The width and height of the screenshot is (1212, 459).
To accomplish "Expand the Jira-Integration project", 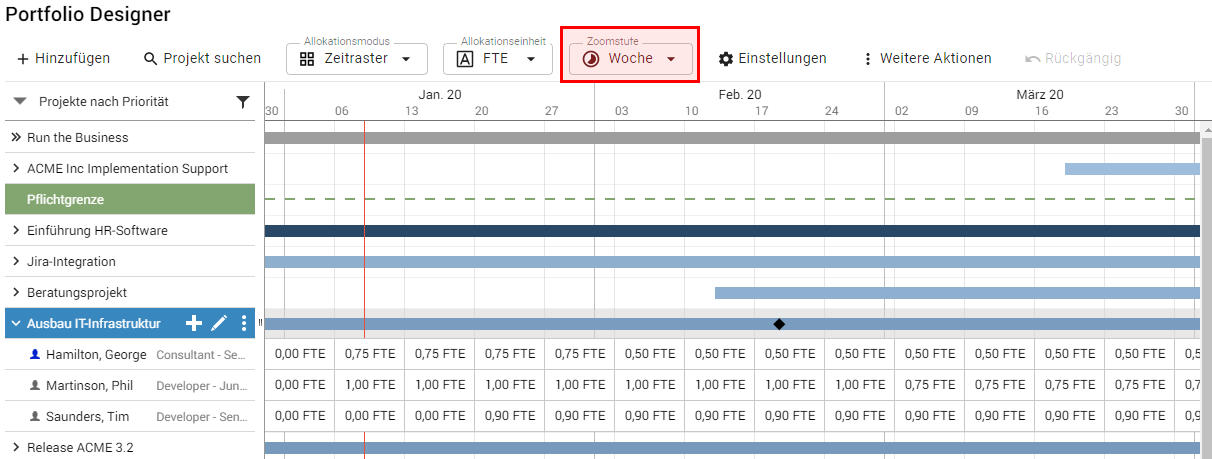I will point(16,262).
